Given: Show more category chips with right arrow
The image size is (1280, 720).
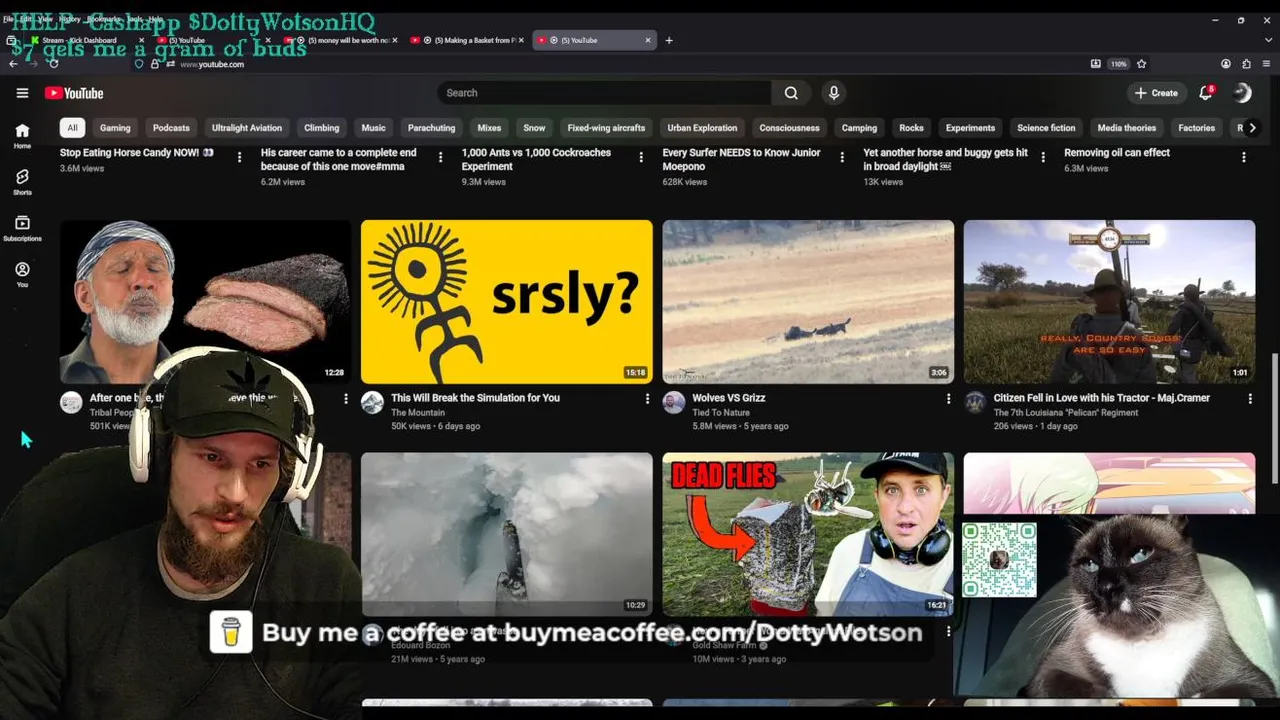Looking at the screenshot, I should tap(1252, 128).
